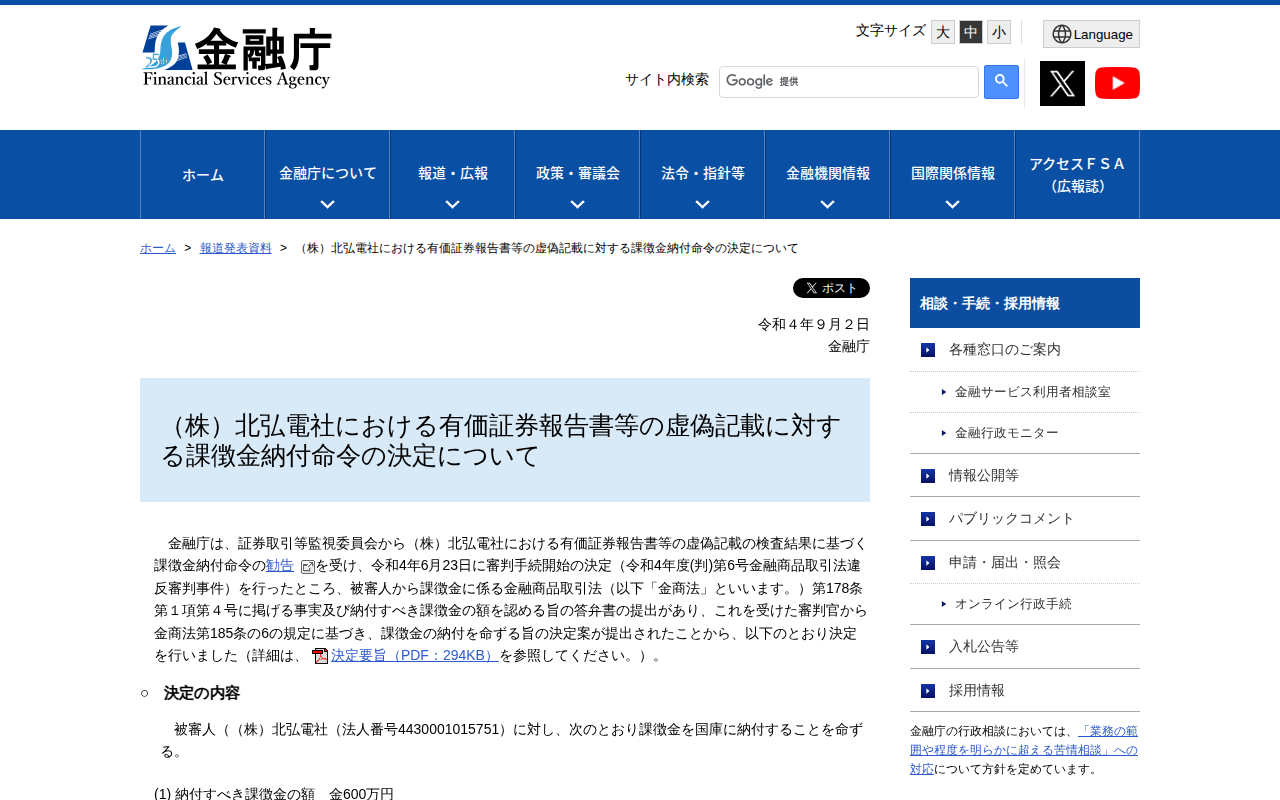
Task: Click the external link icon after 勧告
Action: (x=307, y=567)
